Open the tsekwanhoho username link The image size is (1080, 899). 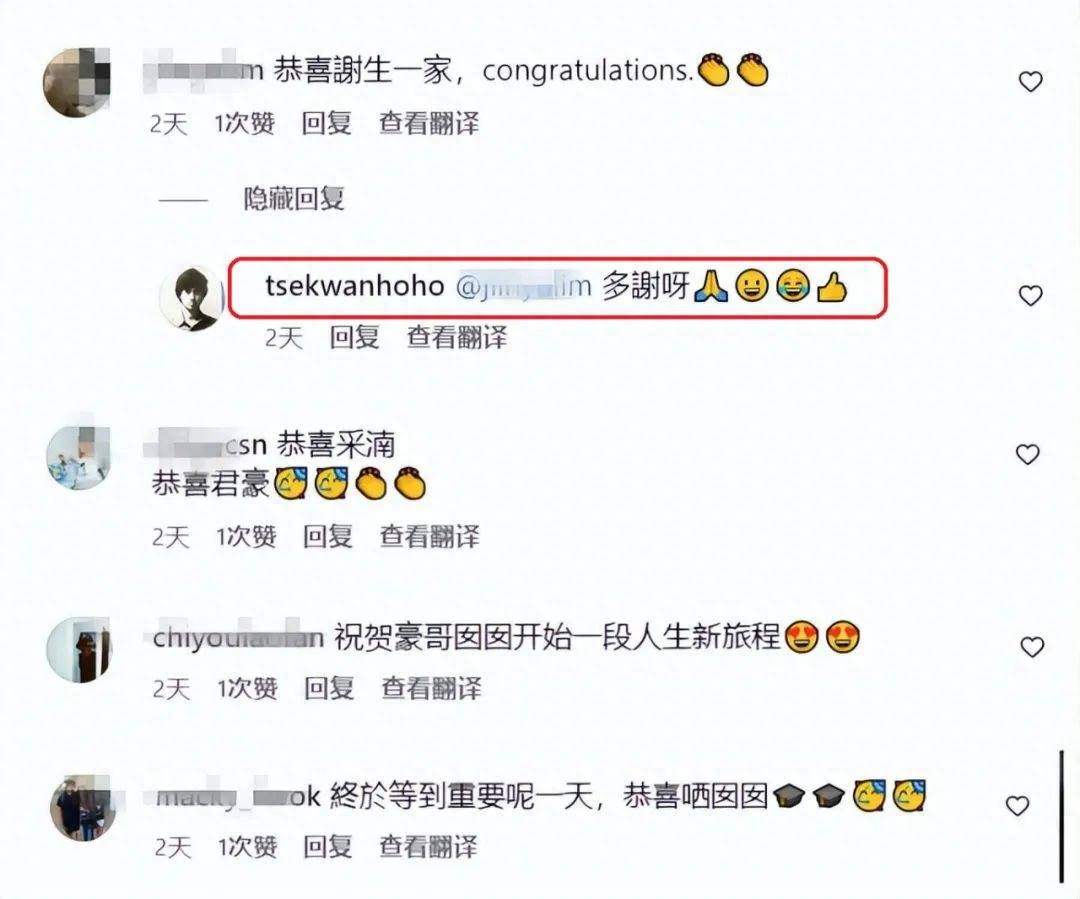tap(355, 286)
